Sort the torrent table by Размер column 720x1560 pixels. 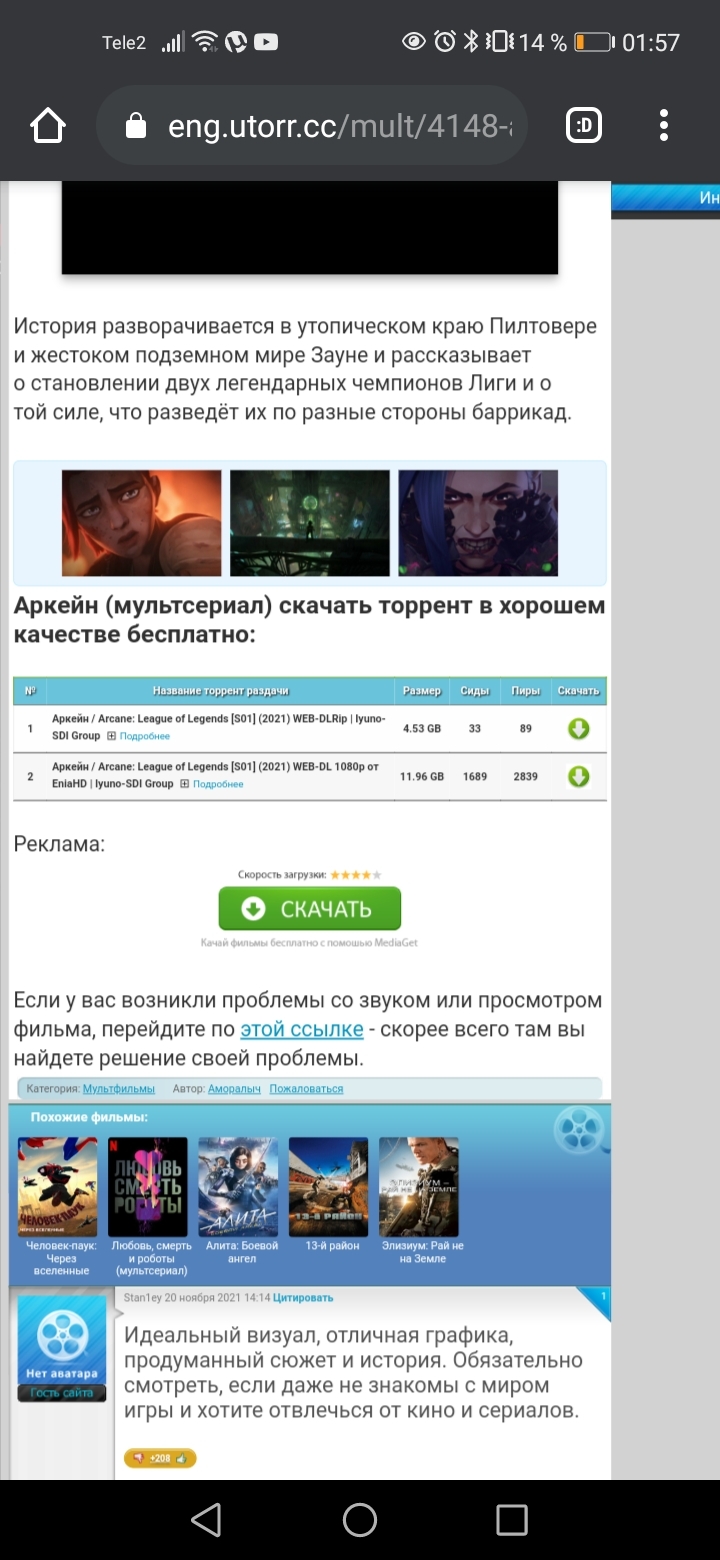pyautogui.click(x=421, y=691)
